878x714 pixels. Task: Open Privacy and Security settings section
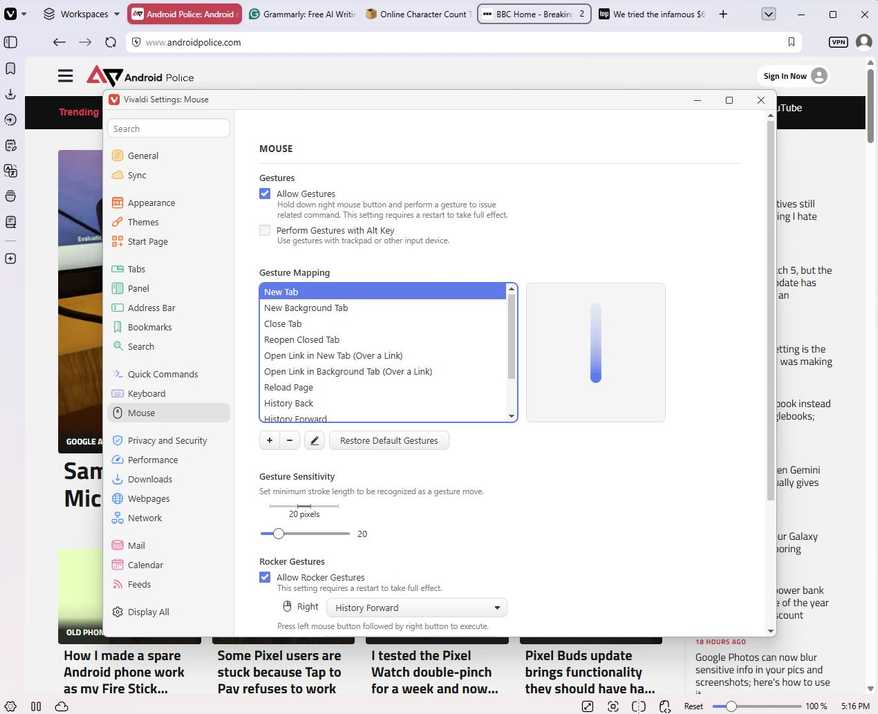coord(167,441)
